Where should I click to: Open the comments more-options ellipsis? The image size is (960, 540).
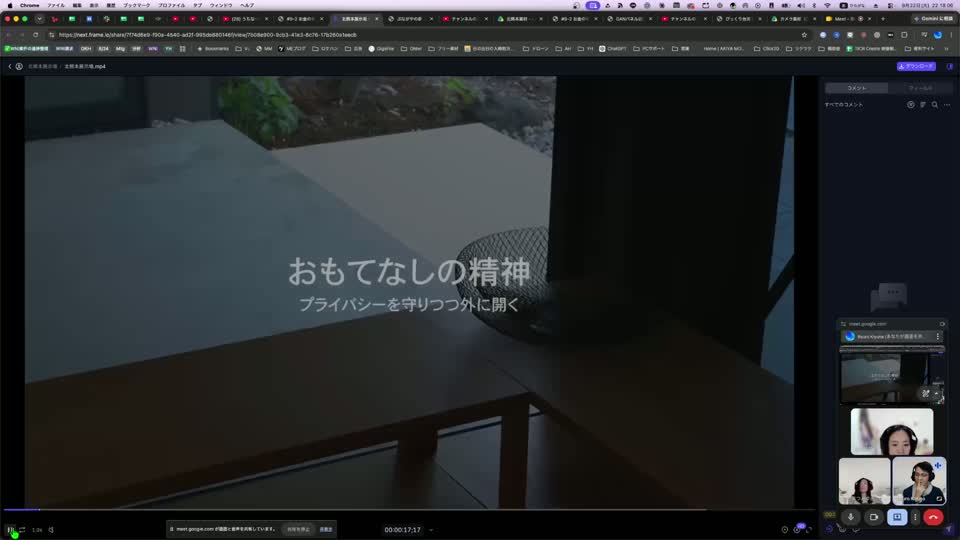coord(947,105)
